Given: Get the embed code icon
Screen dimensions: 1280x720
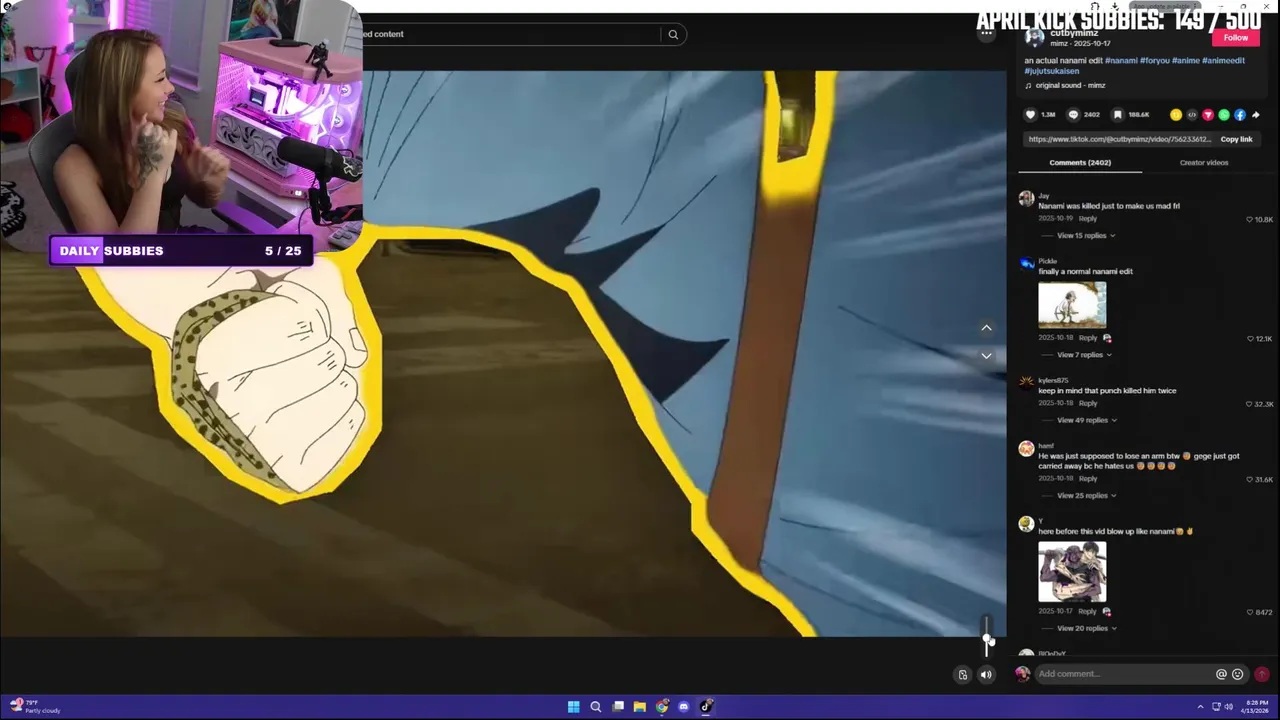Looking at the screenshot, I should pyautogui.click(x=1192, y=115).
